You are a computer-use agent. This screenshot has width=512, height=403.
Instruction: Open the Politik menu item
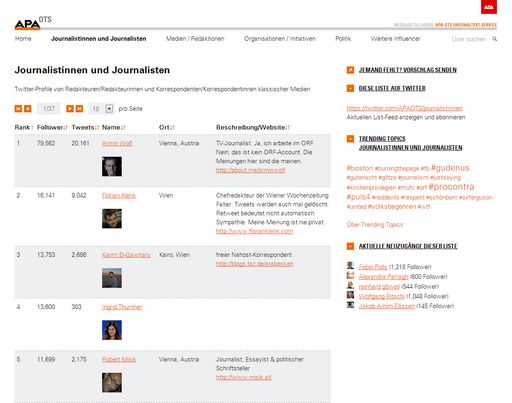(x=343, y=39)
